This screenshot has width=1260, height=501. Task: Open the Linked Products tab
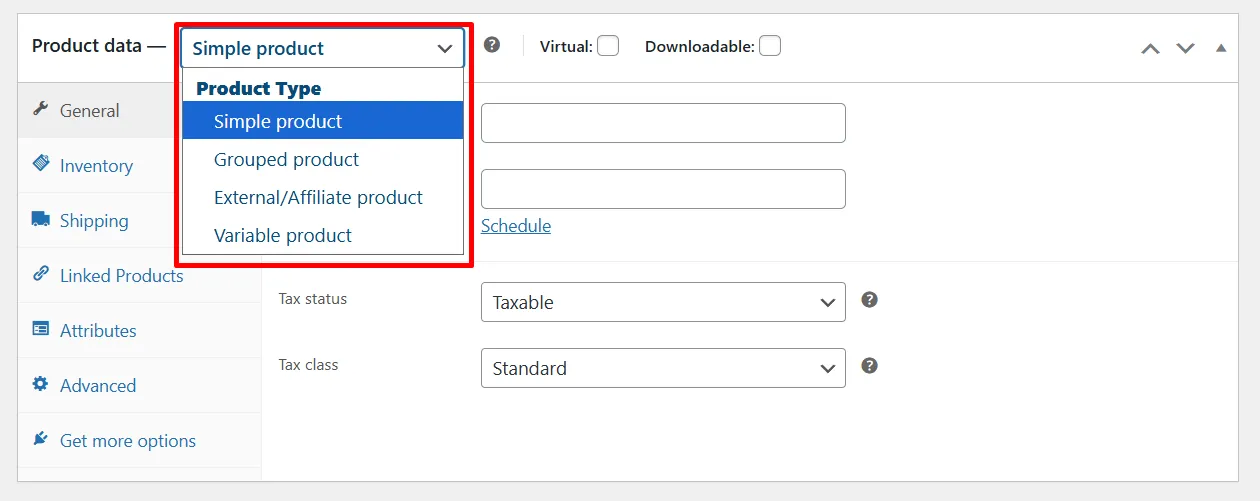tap(139, 275)
